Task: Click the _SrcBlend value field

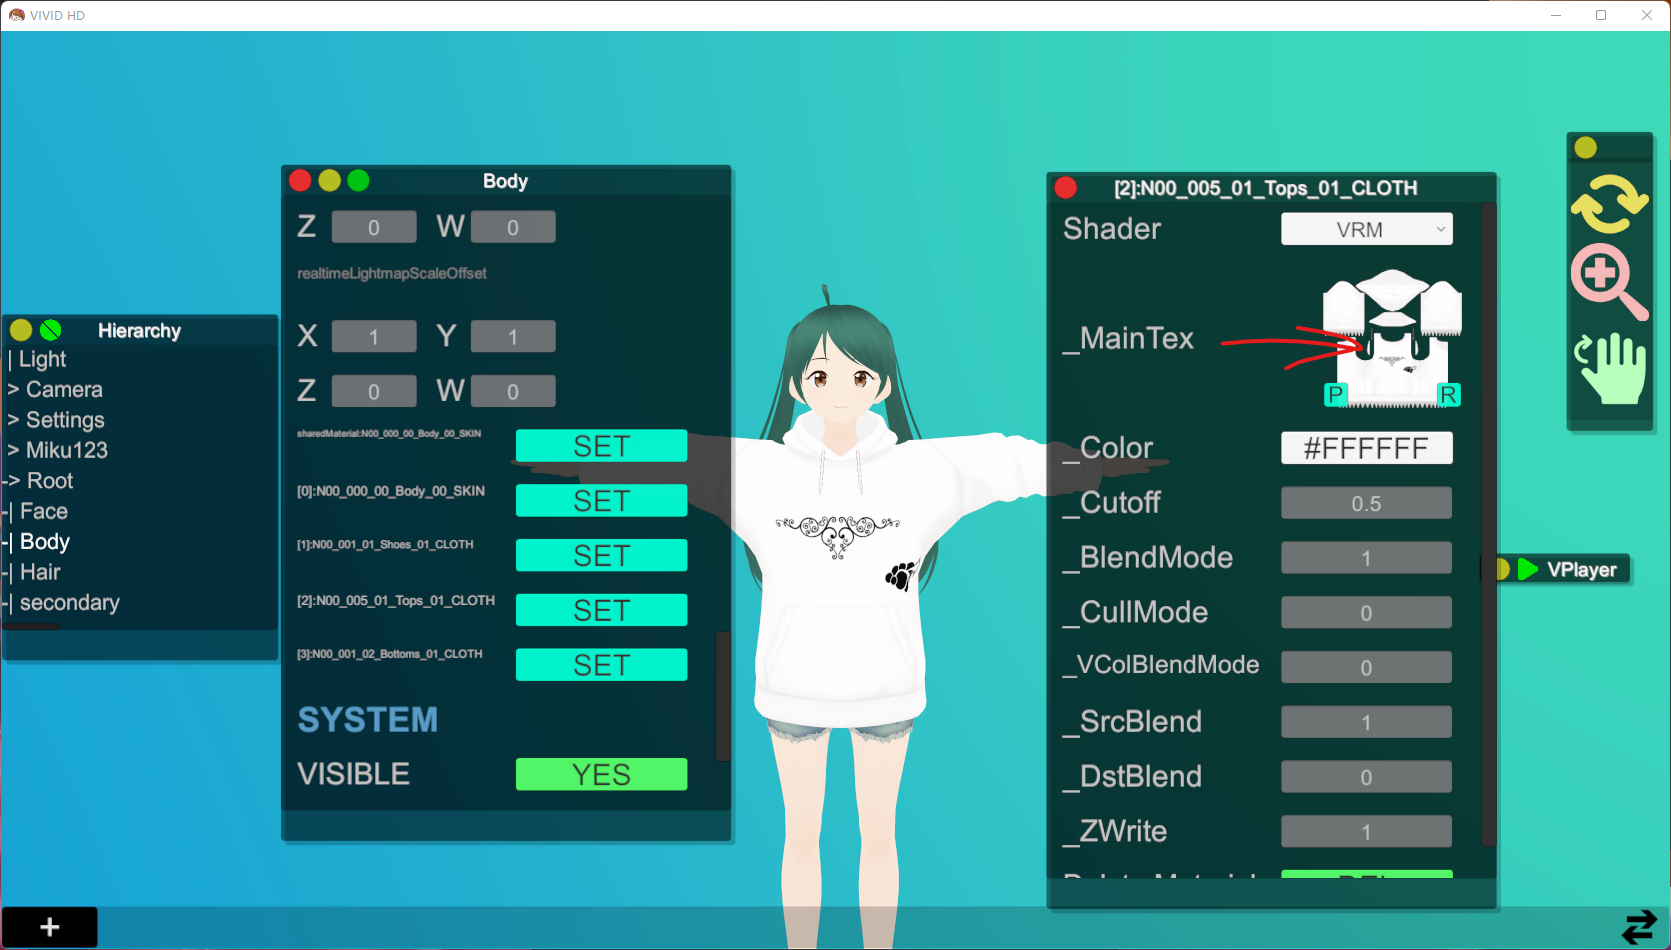Action: [1366, 722]
